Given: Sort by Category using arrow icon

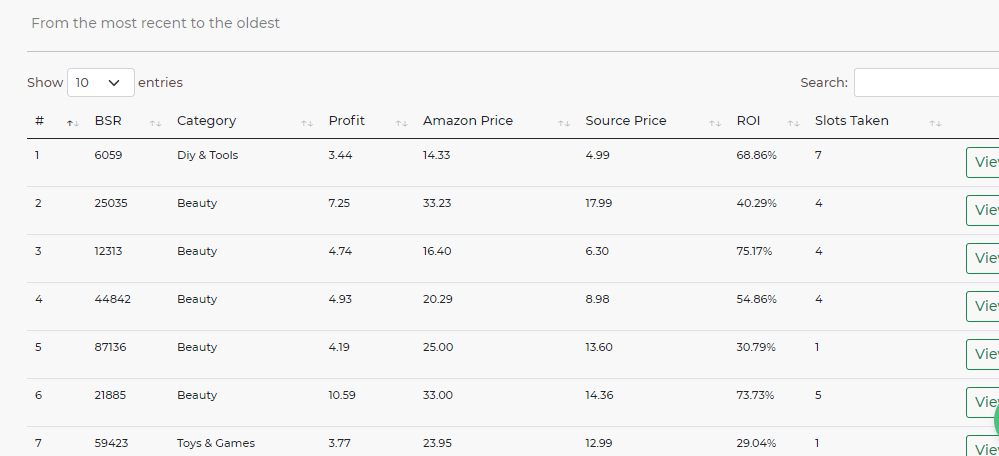Looking at the screenshot, I should (307, 124).
